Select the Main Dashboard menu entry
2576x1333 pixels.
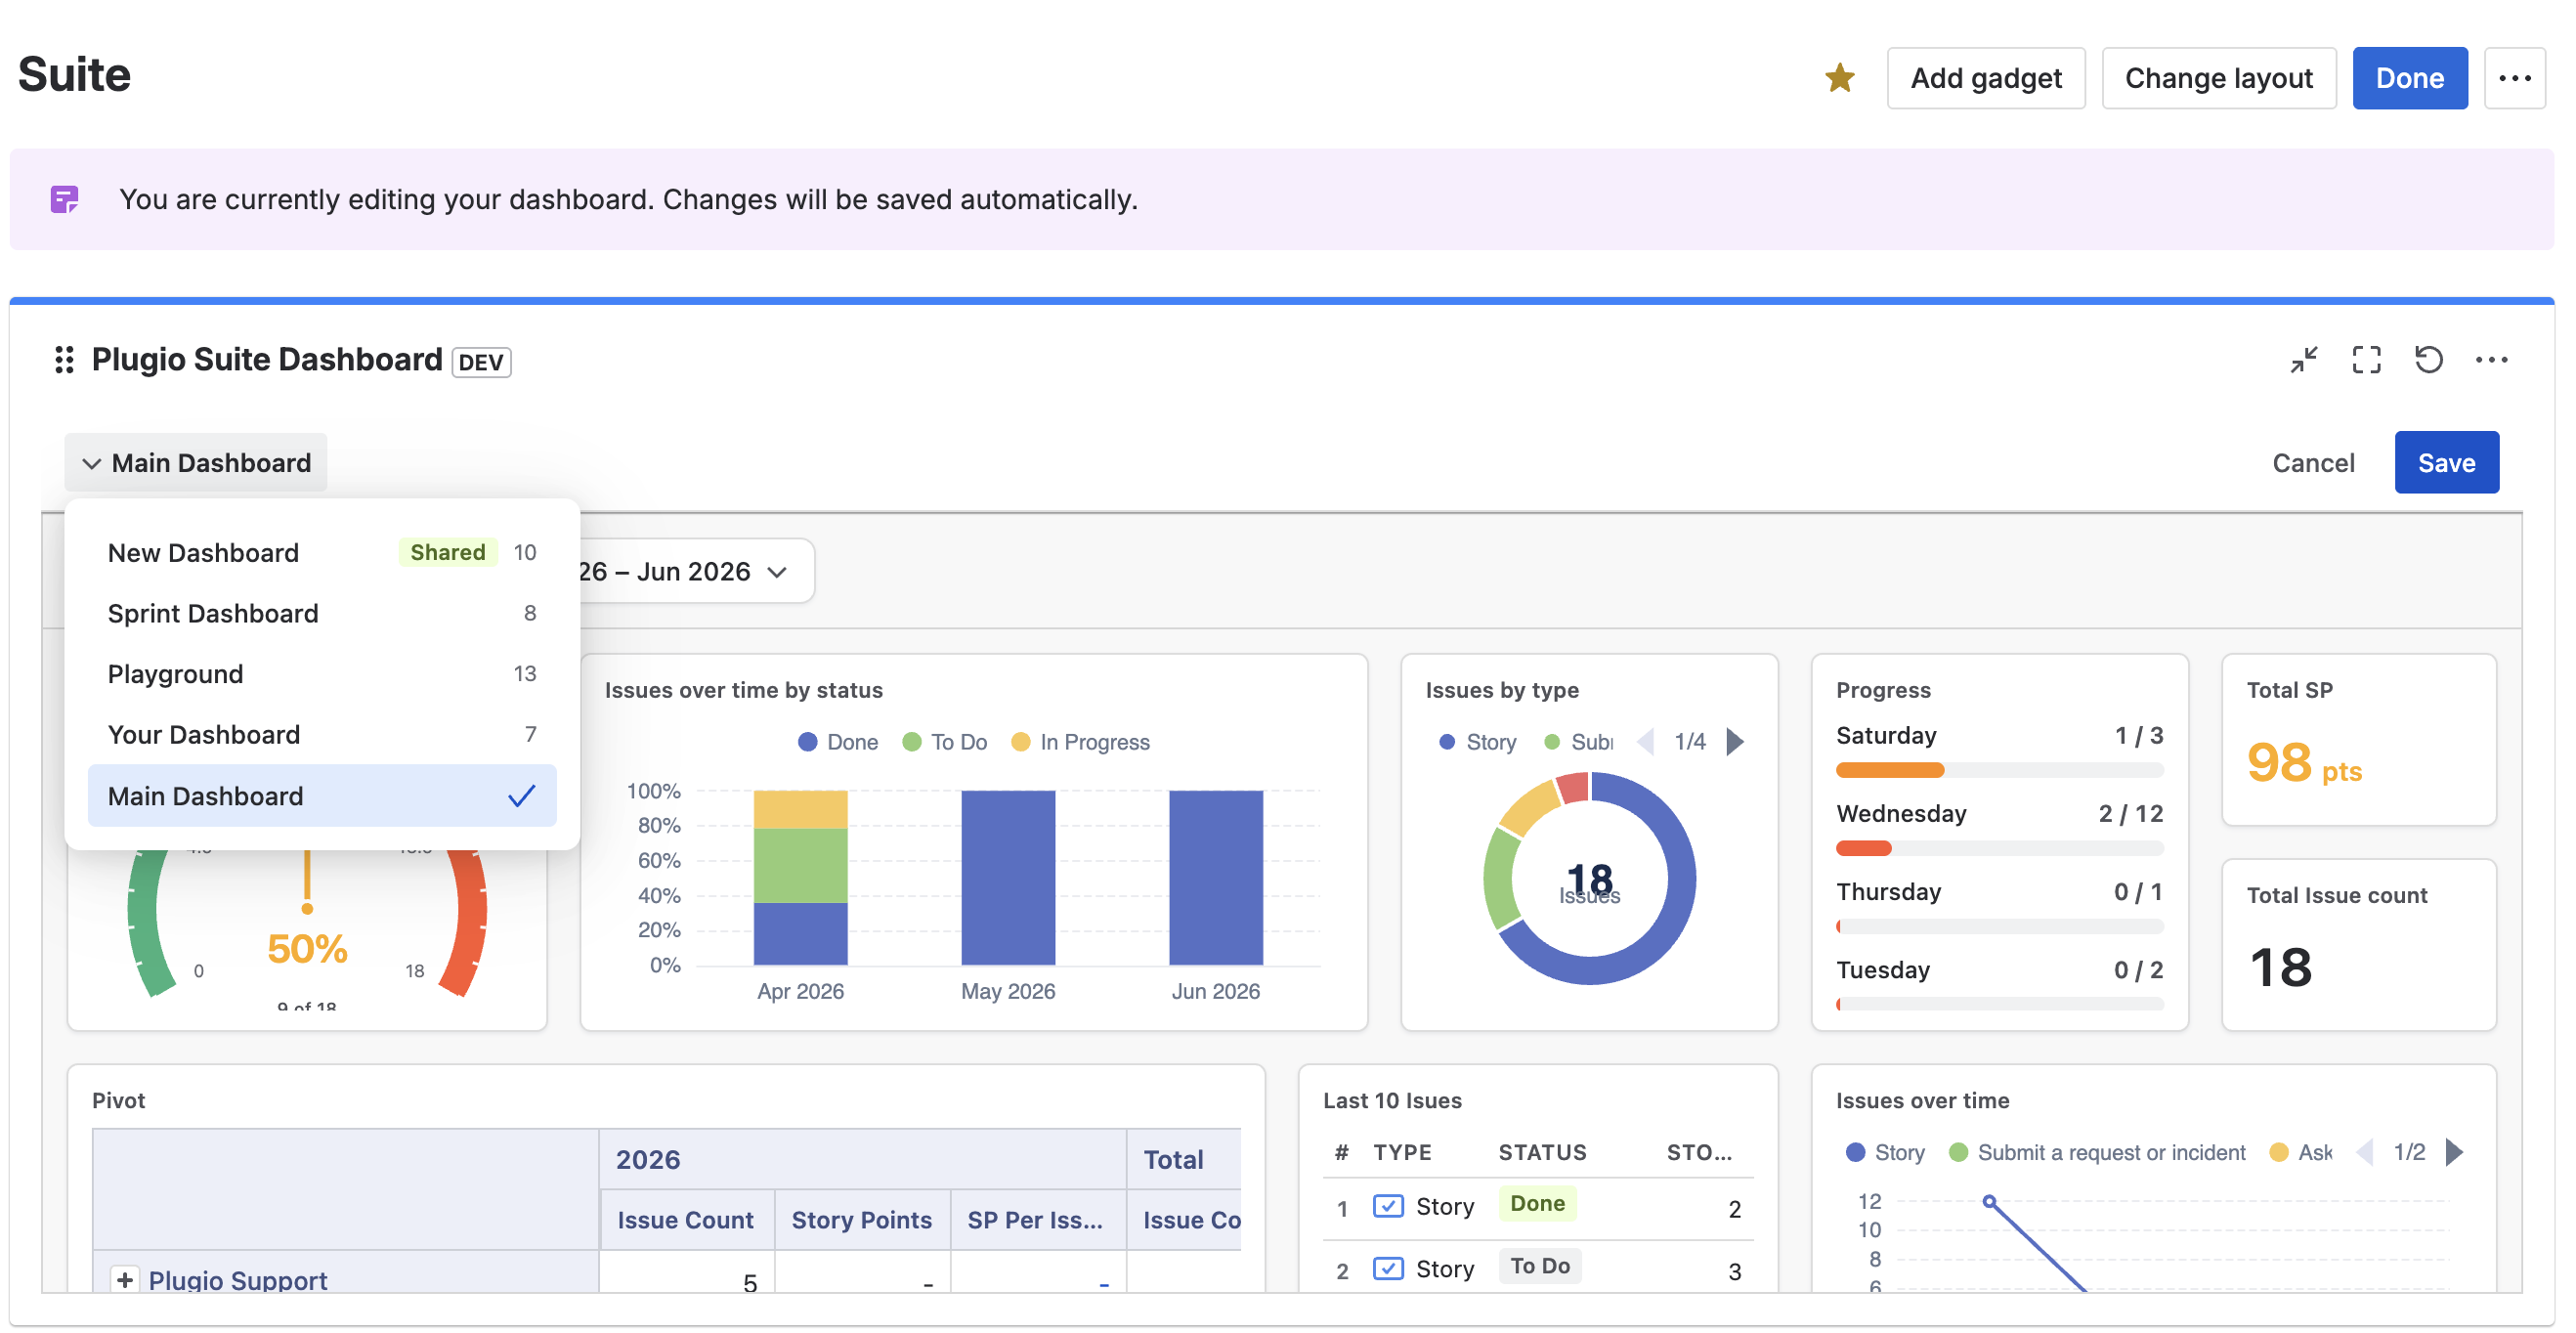pyautogui.click(x=322, y=796)
